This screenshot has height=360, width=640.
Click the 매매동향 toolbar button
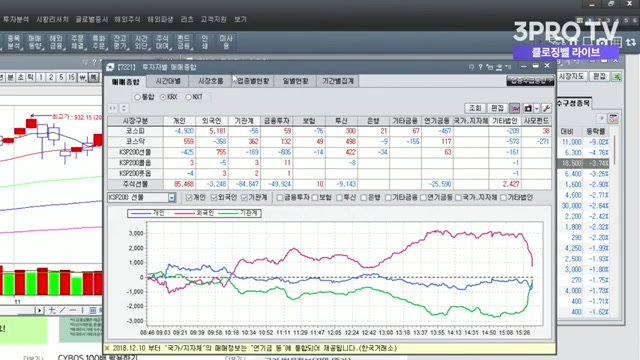(35, 42)
